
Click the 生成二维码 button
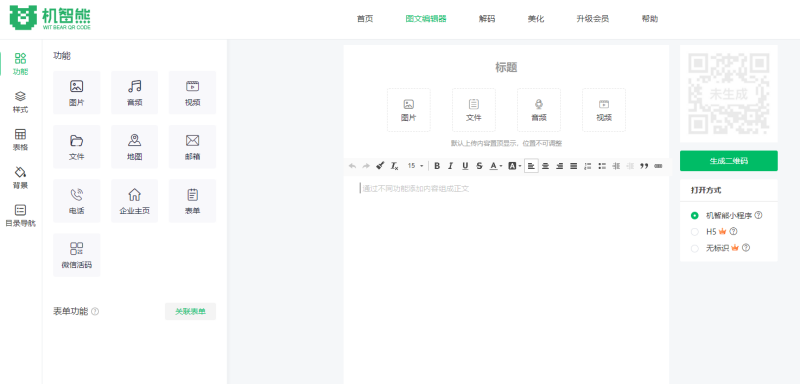(x=729, y=161)
